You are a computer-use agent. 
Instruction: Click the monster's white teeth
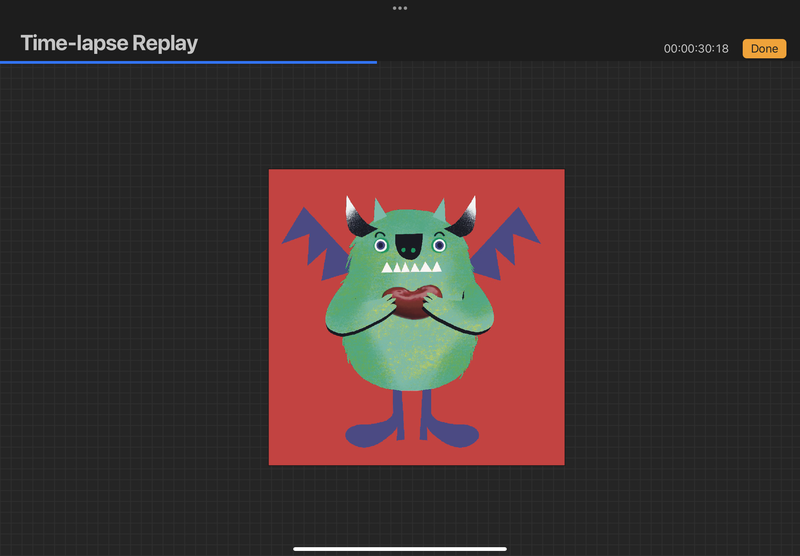(408, 267)
